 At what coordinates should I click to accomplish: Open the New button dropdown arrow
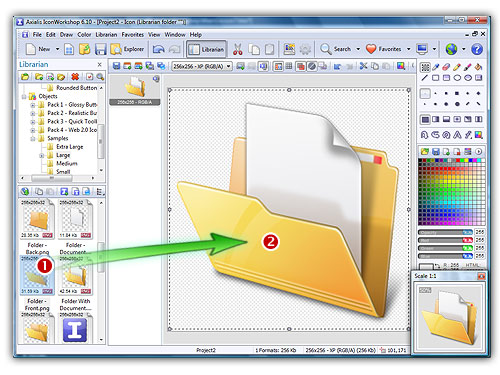57,49
